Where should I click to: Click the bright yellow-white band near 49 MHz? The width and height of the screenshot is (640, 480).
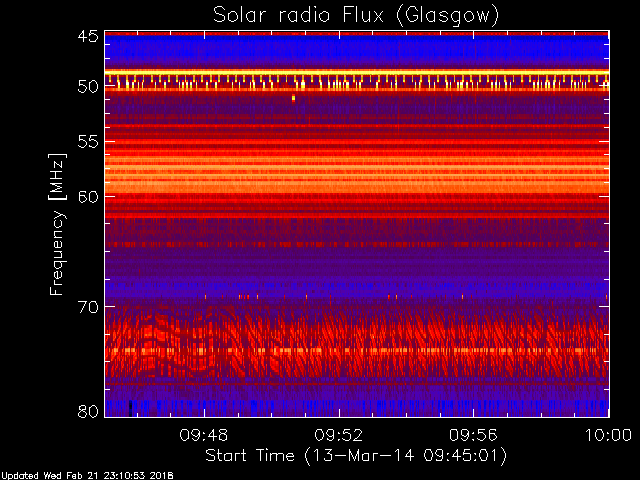(355, 71)
